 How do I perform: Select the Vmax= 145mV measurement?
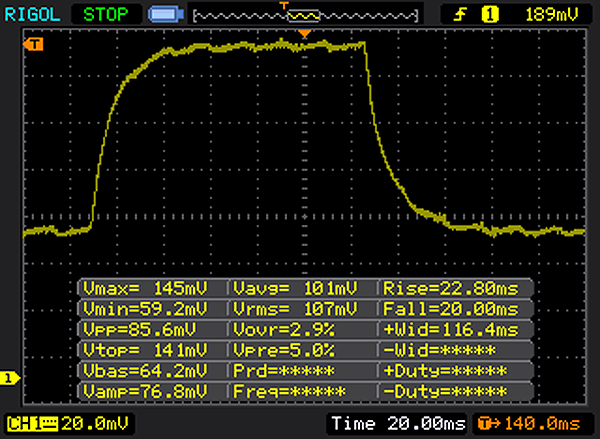[x=152, y=288]
